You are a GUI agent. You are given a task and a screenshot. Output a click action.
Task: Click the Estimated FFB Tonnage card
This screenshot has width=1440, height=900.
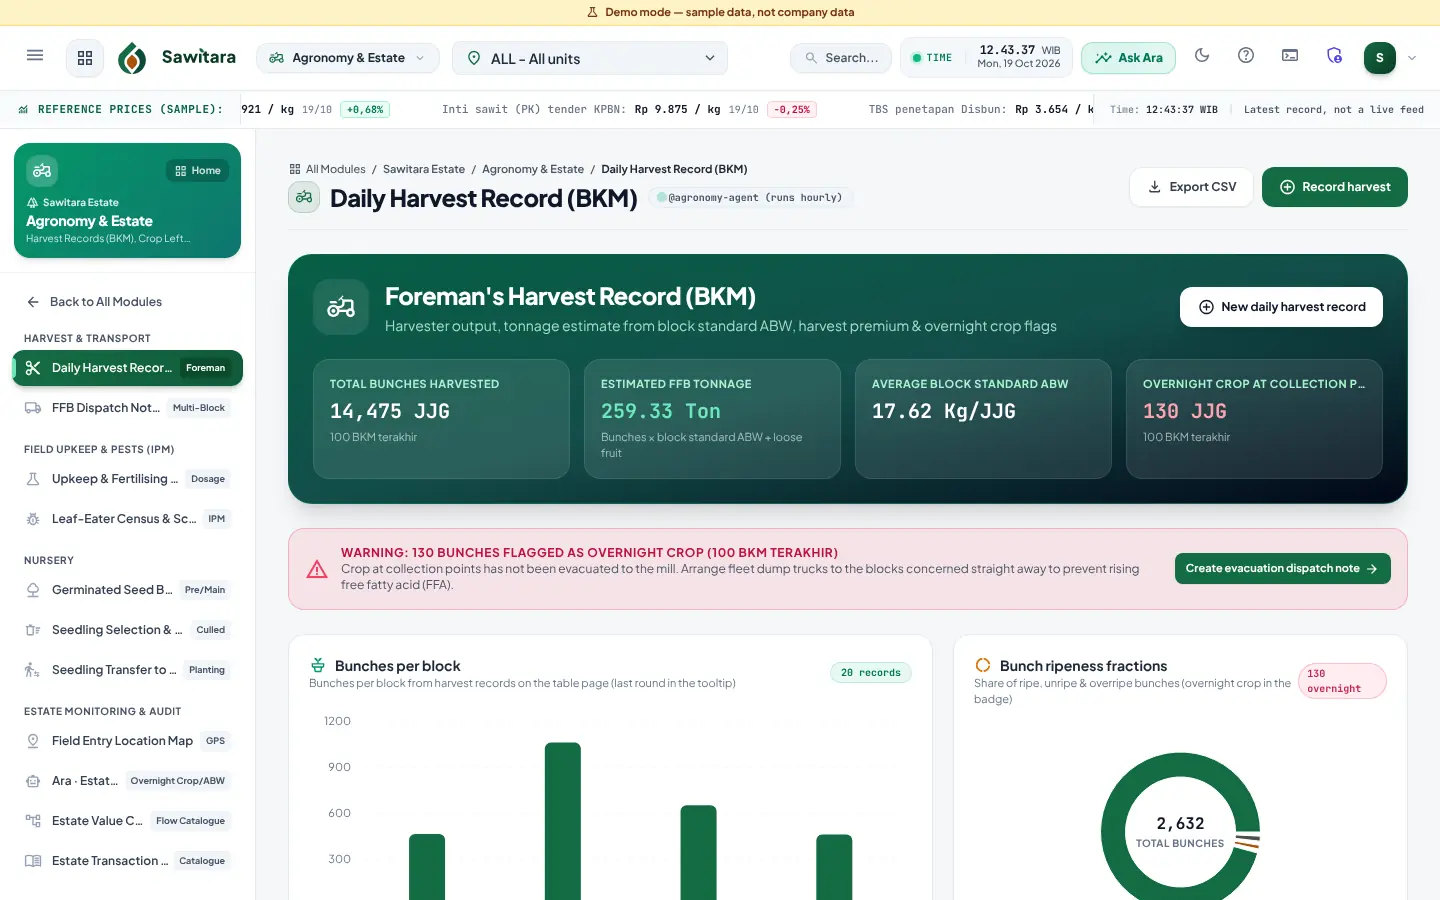(x=712, y=419)
